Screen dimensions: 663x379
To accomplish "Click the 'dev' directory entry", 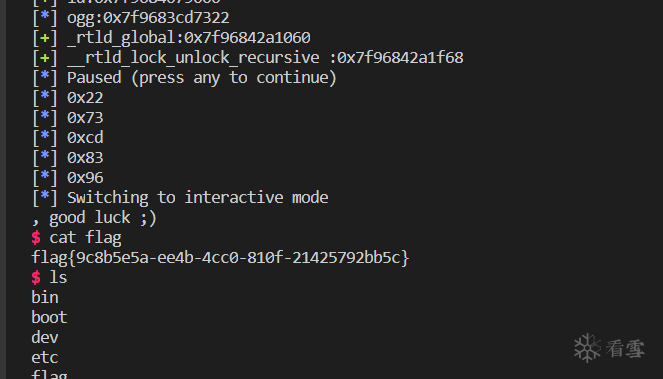I will (44, 338).
